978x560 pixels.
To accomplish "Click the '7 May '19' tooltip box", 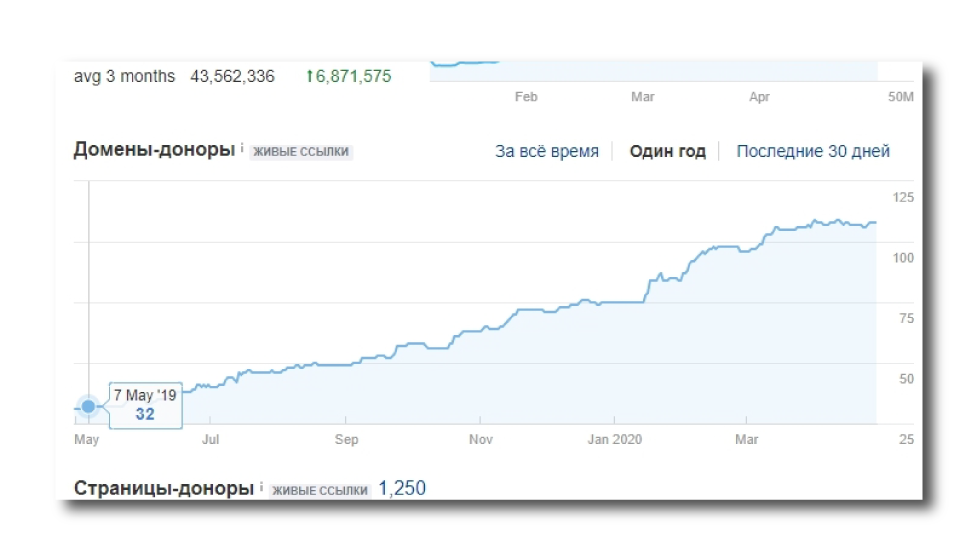I will [x=145, y=405].
